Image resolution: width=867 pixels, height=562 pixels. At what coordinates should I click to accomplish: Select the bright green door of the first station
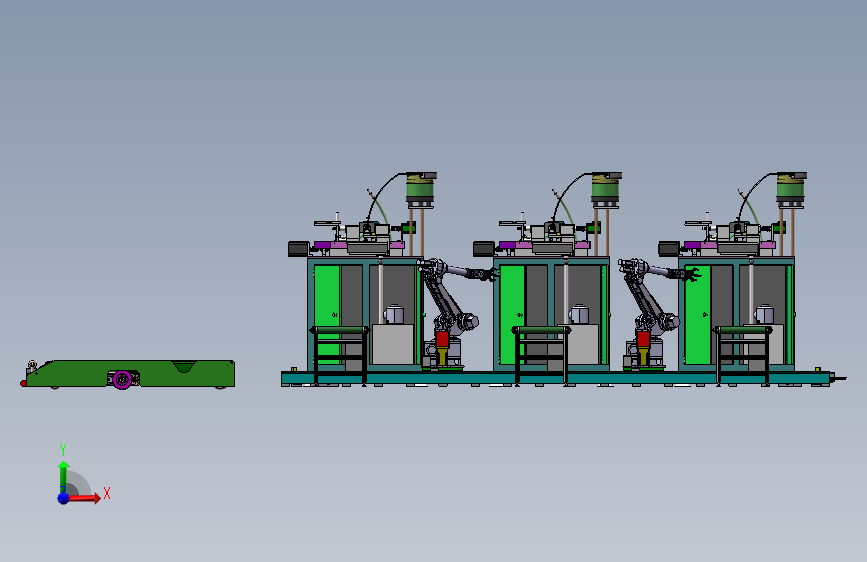[x=327, y=314]
